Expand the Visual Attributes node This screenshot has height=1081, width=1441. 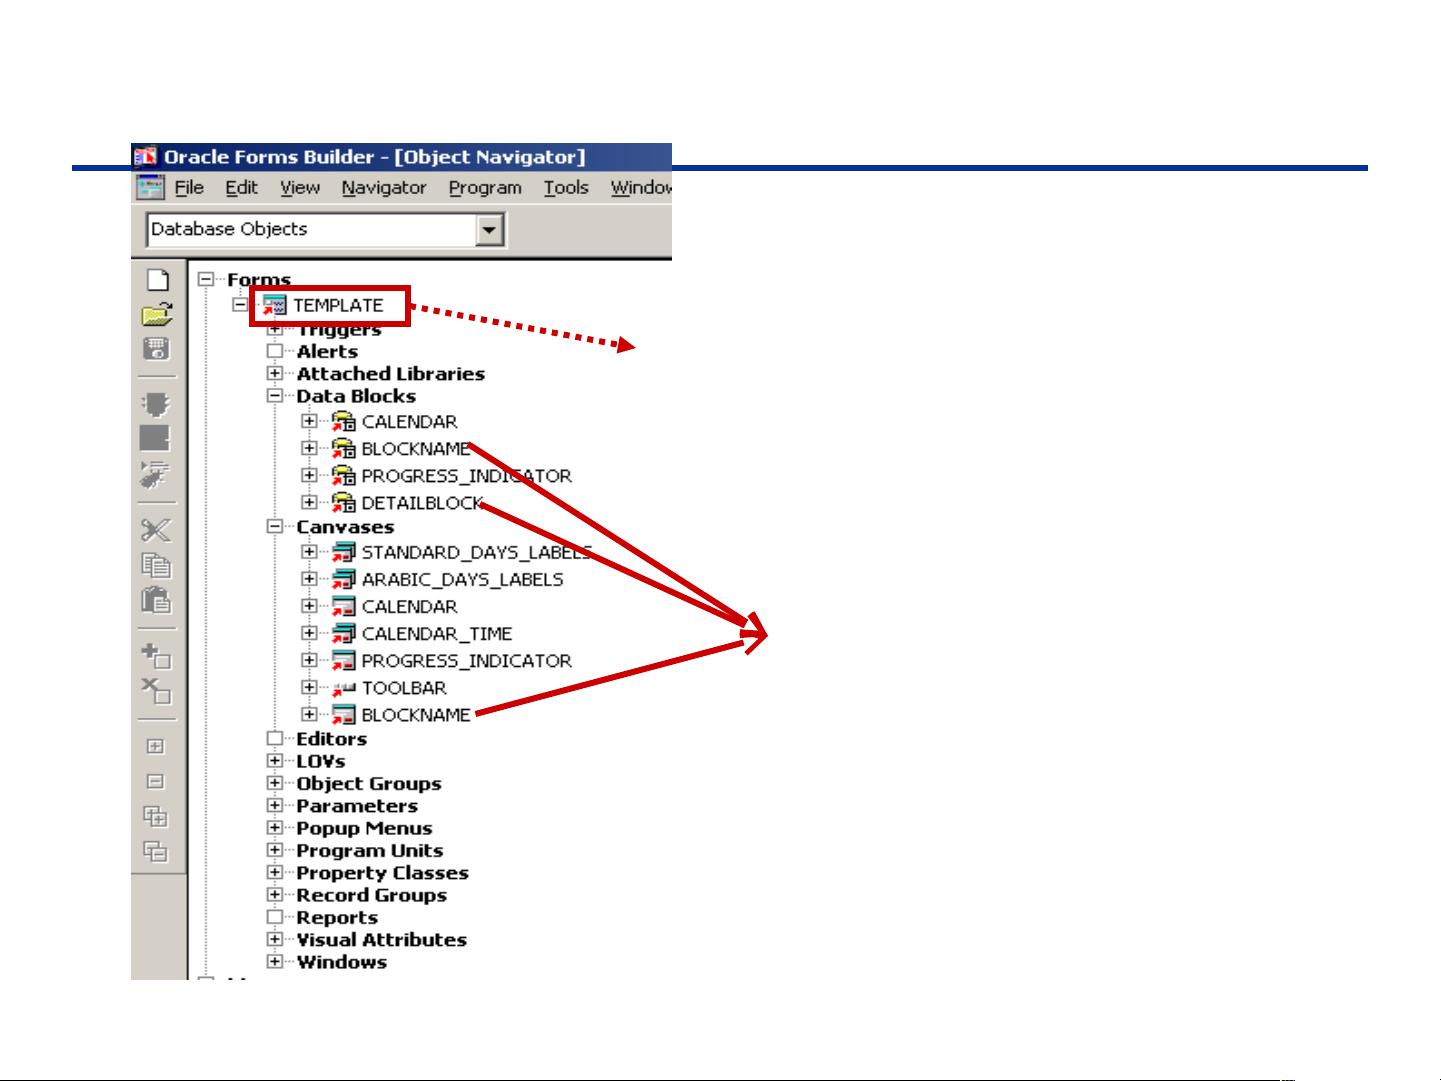(x=275, y=939)
